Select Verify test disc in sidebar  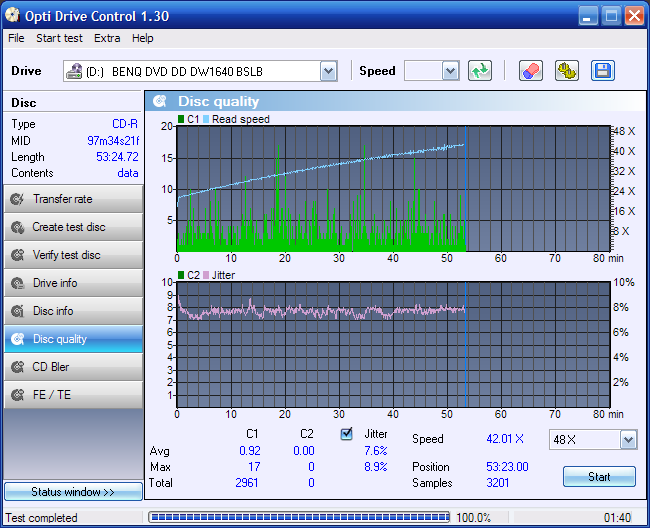73,255
